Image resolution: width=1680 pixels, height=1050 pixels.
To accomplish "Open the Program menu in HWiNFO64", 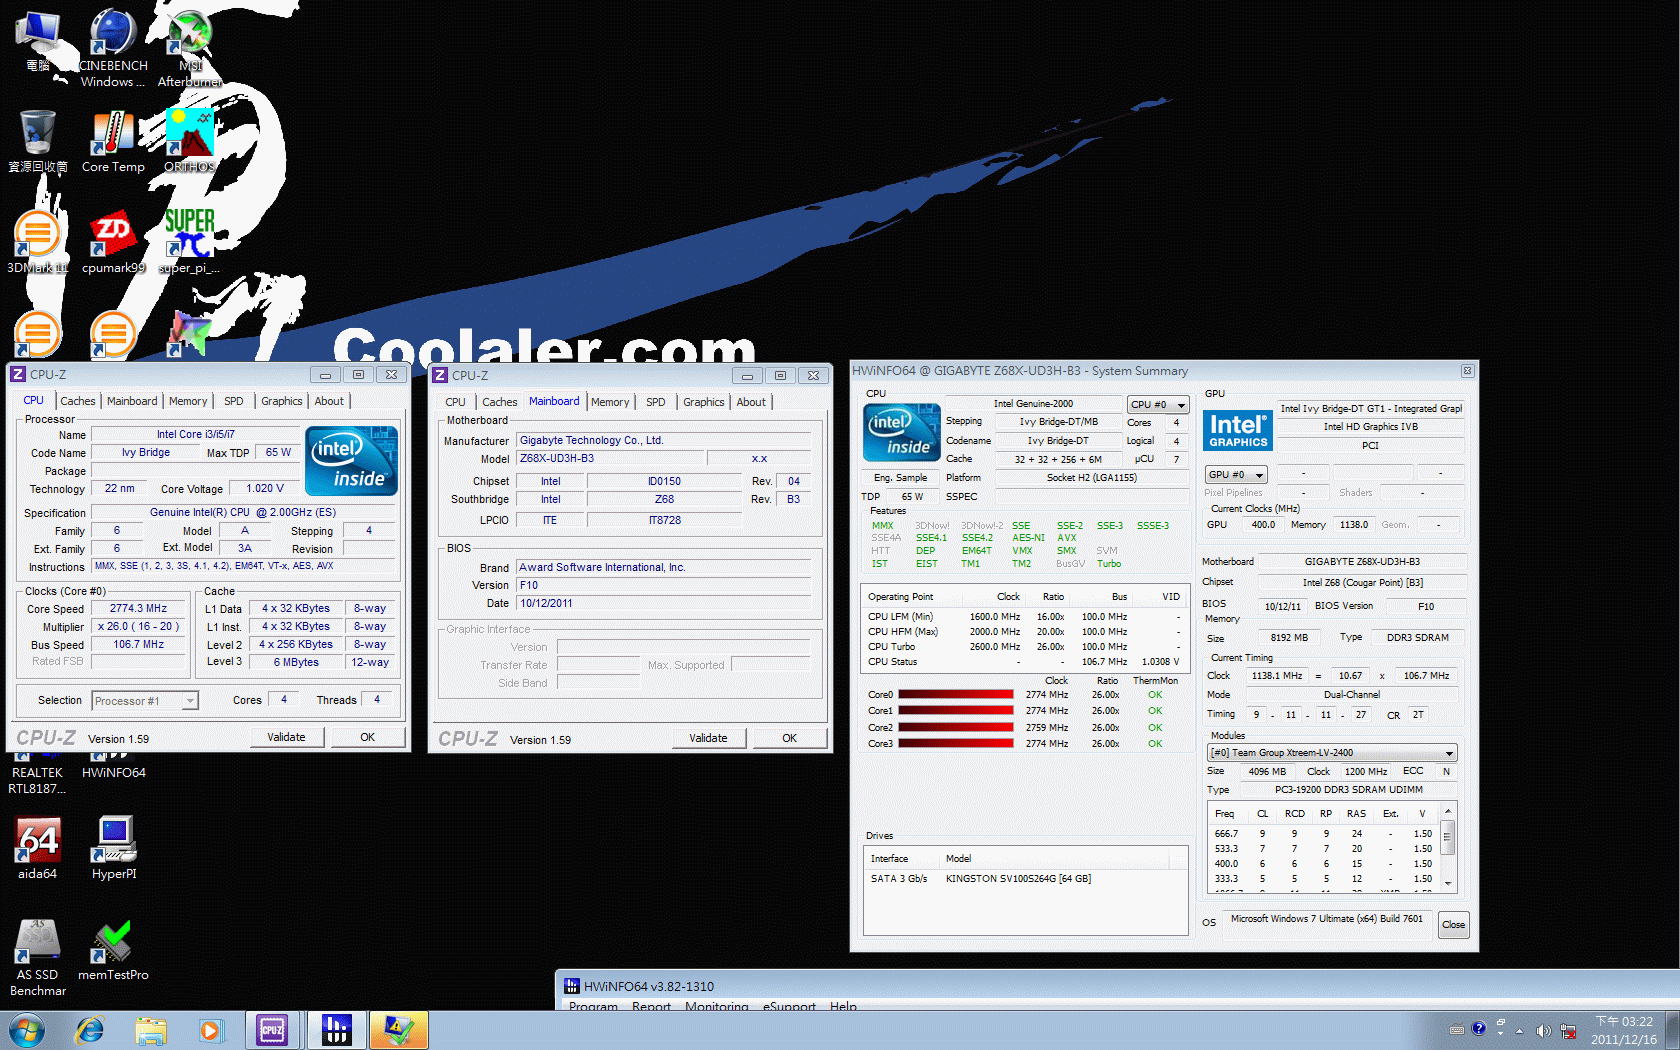I will tap(593, 1006).
